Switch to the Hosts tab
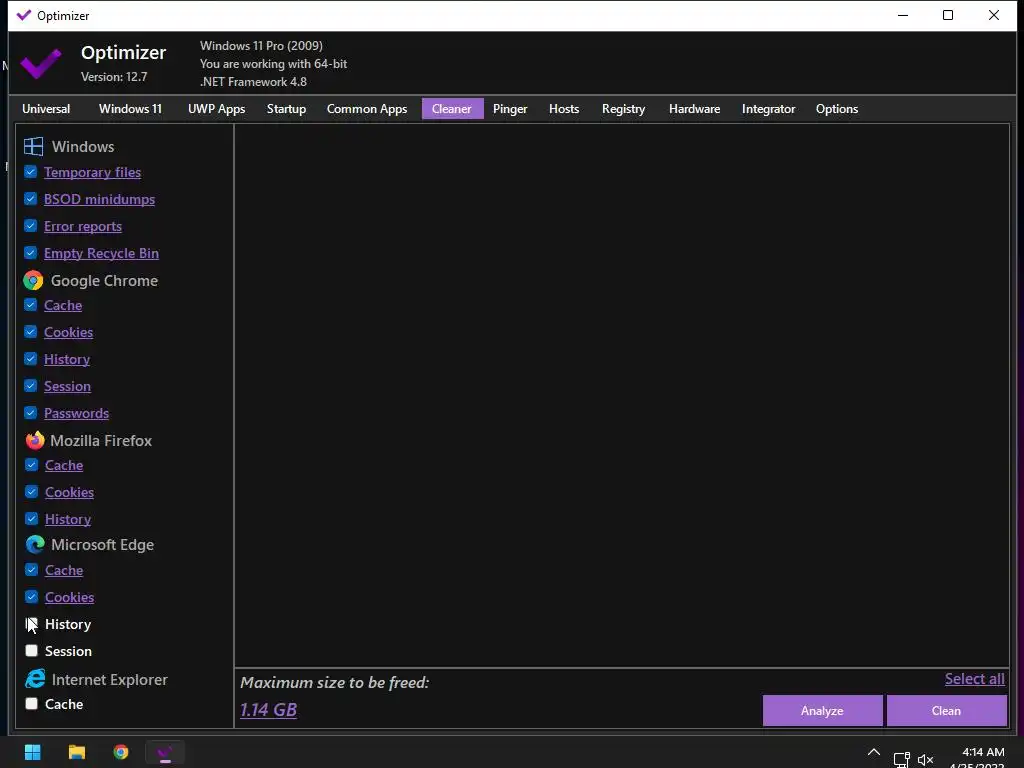 click(564, 109)
